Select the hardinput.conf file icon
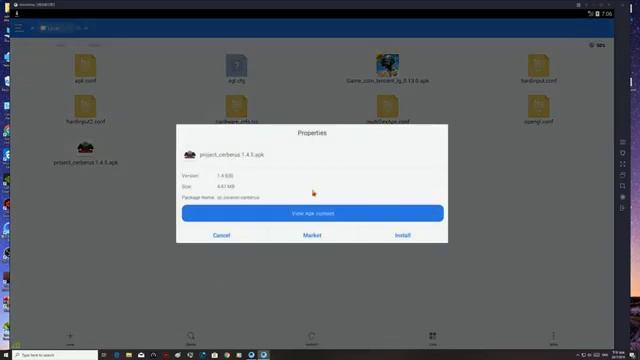This screenshot has width=640, height=360. click(538, 65)
